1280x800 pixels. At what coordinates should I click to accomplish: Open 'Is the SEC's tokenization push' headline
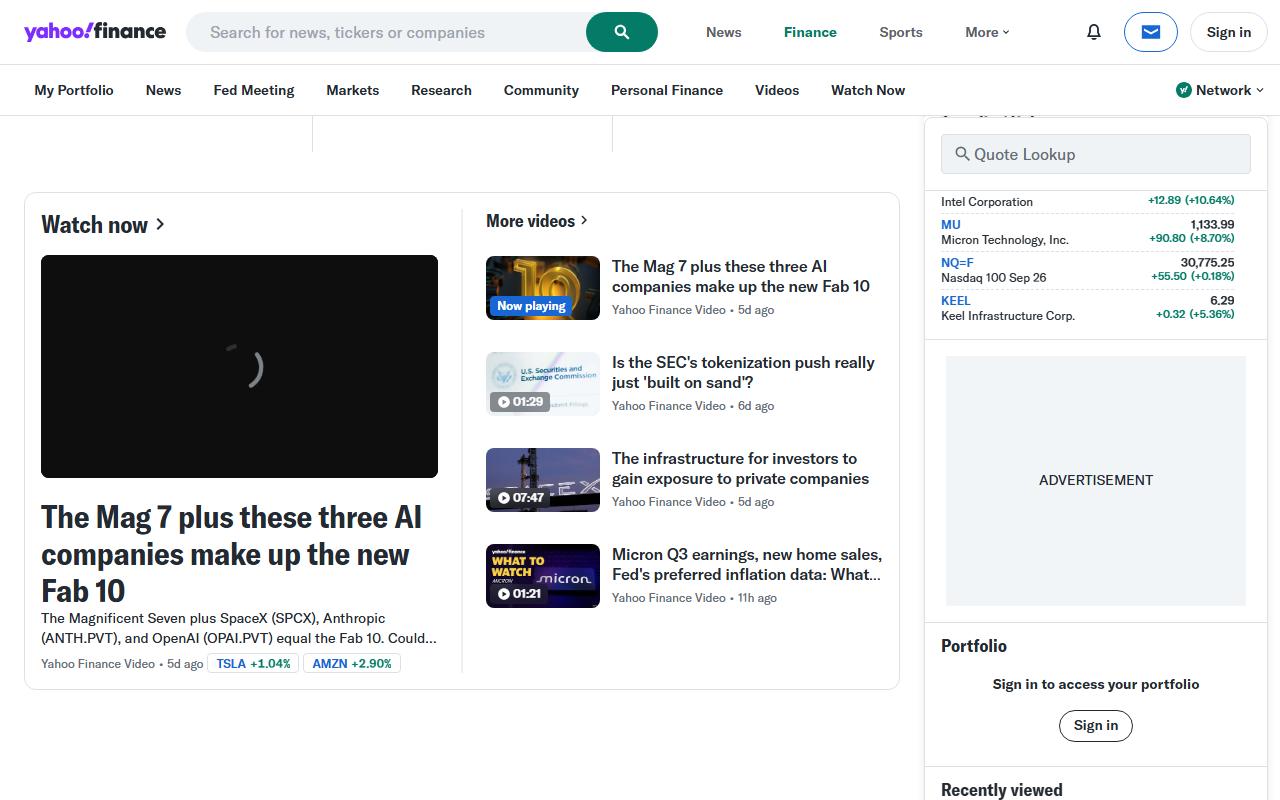coord(743,372)
